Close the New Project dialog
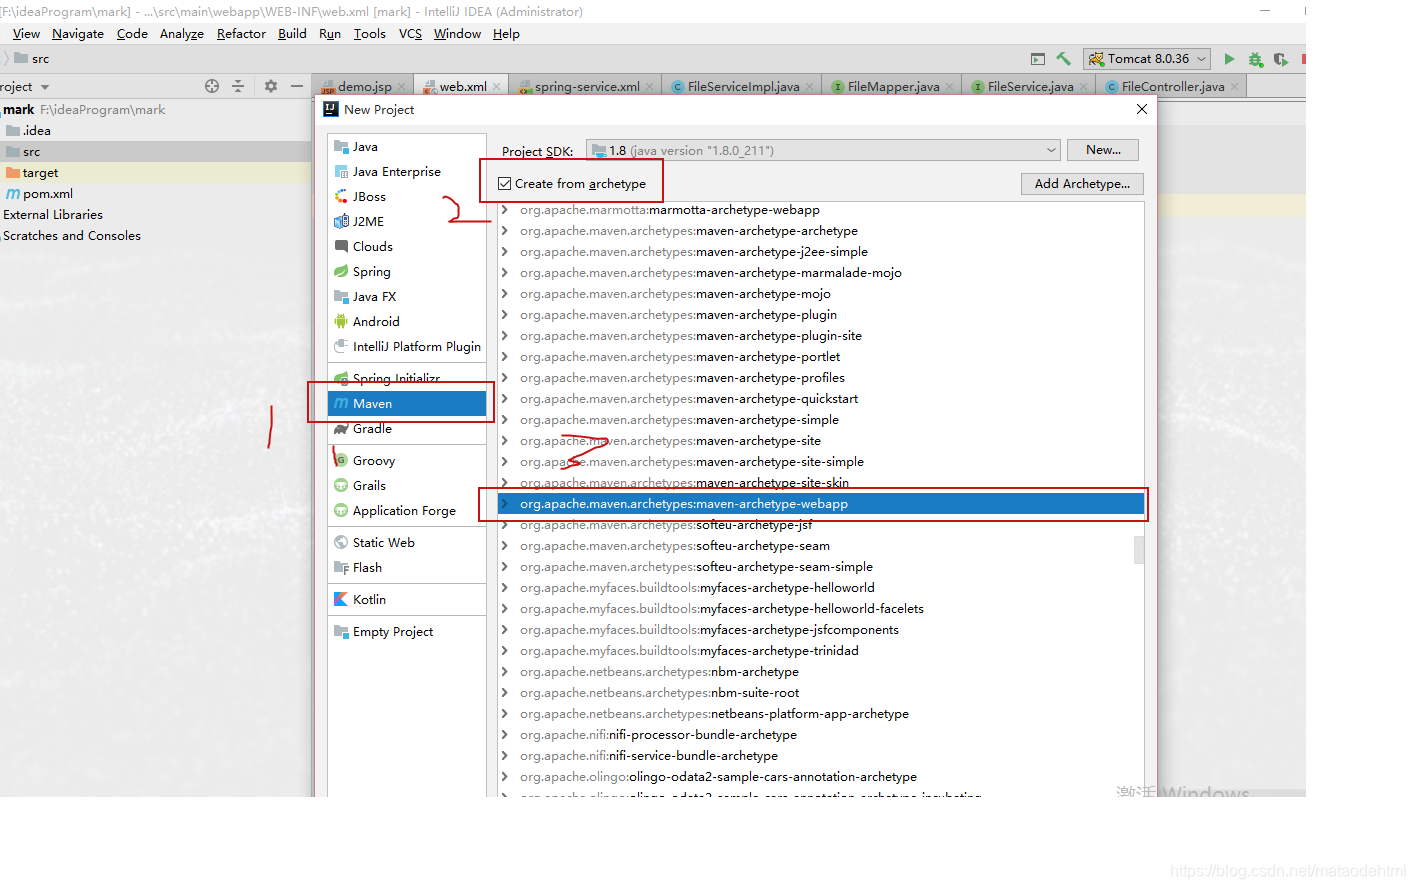 (1142, 109)
